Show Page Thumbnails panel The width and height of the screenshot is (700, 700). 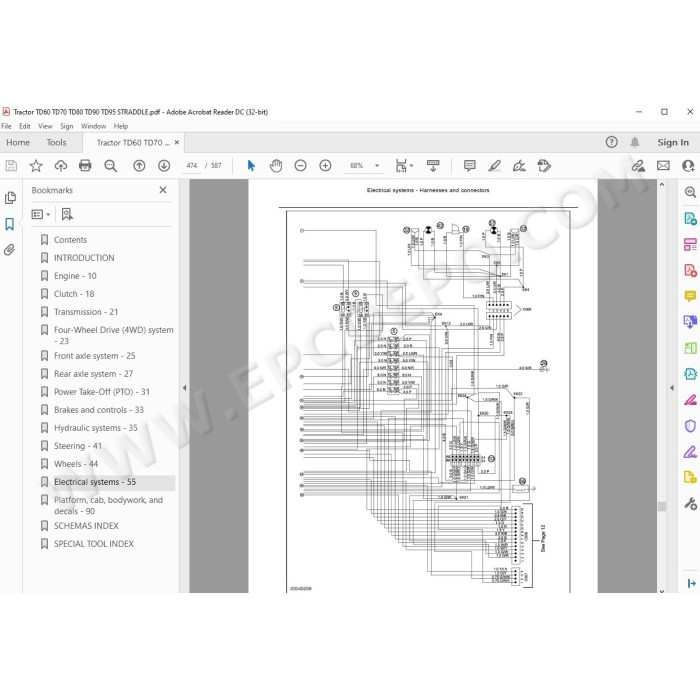click(10, 198)
